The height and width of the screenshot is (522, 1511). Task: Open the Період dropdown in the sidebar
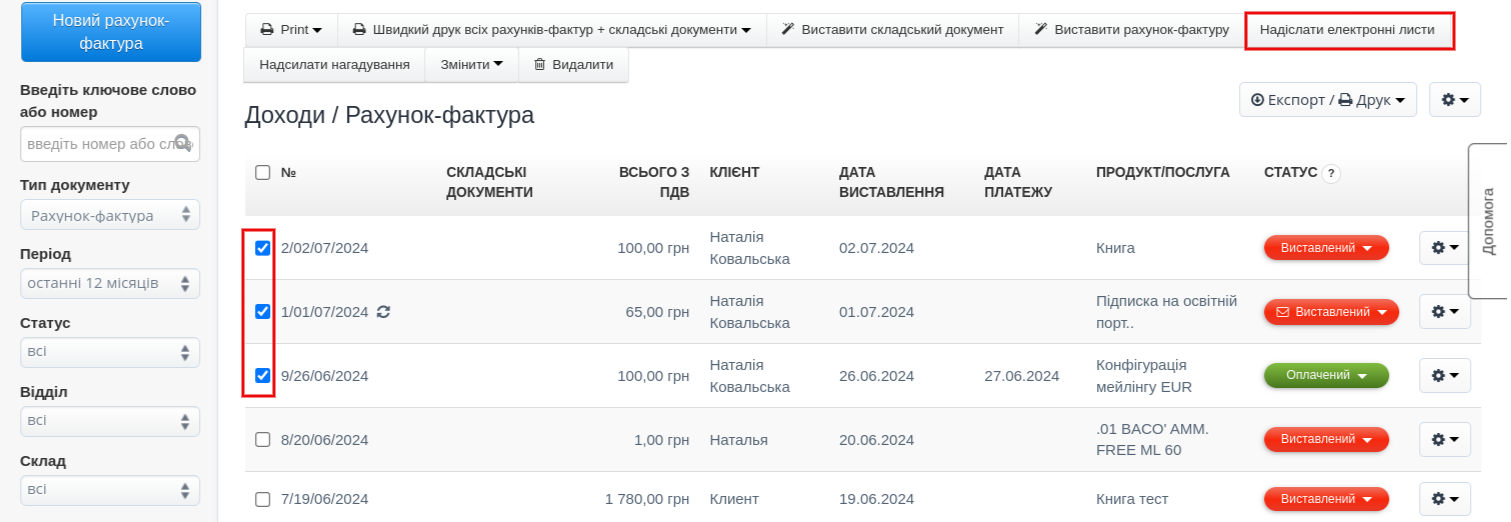click(x=110, y=284)
